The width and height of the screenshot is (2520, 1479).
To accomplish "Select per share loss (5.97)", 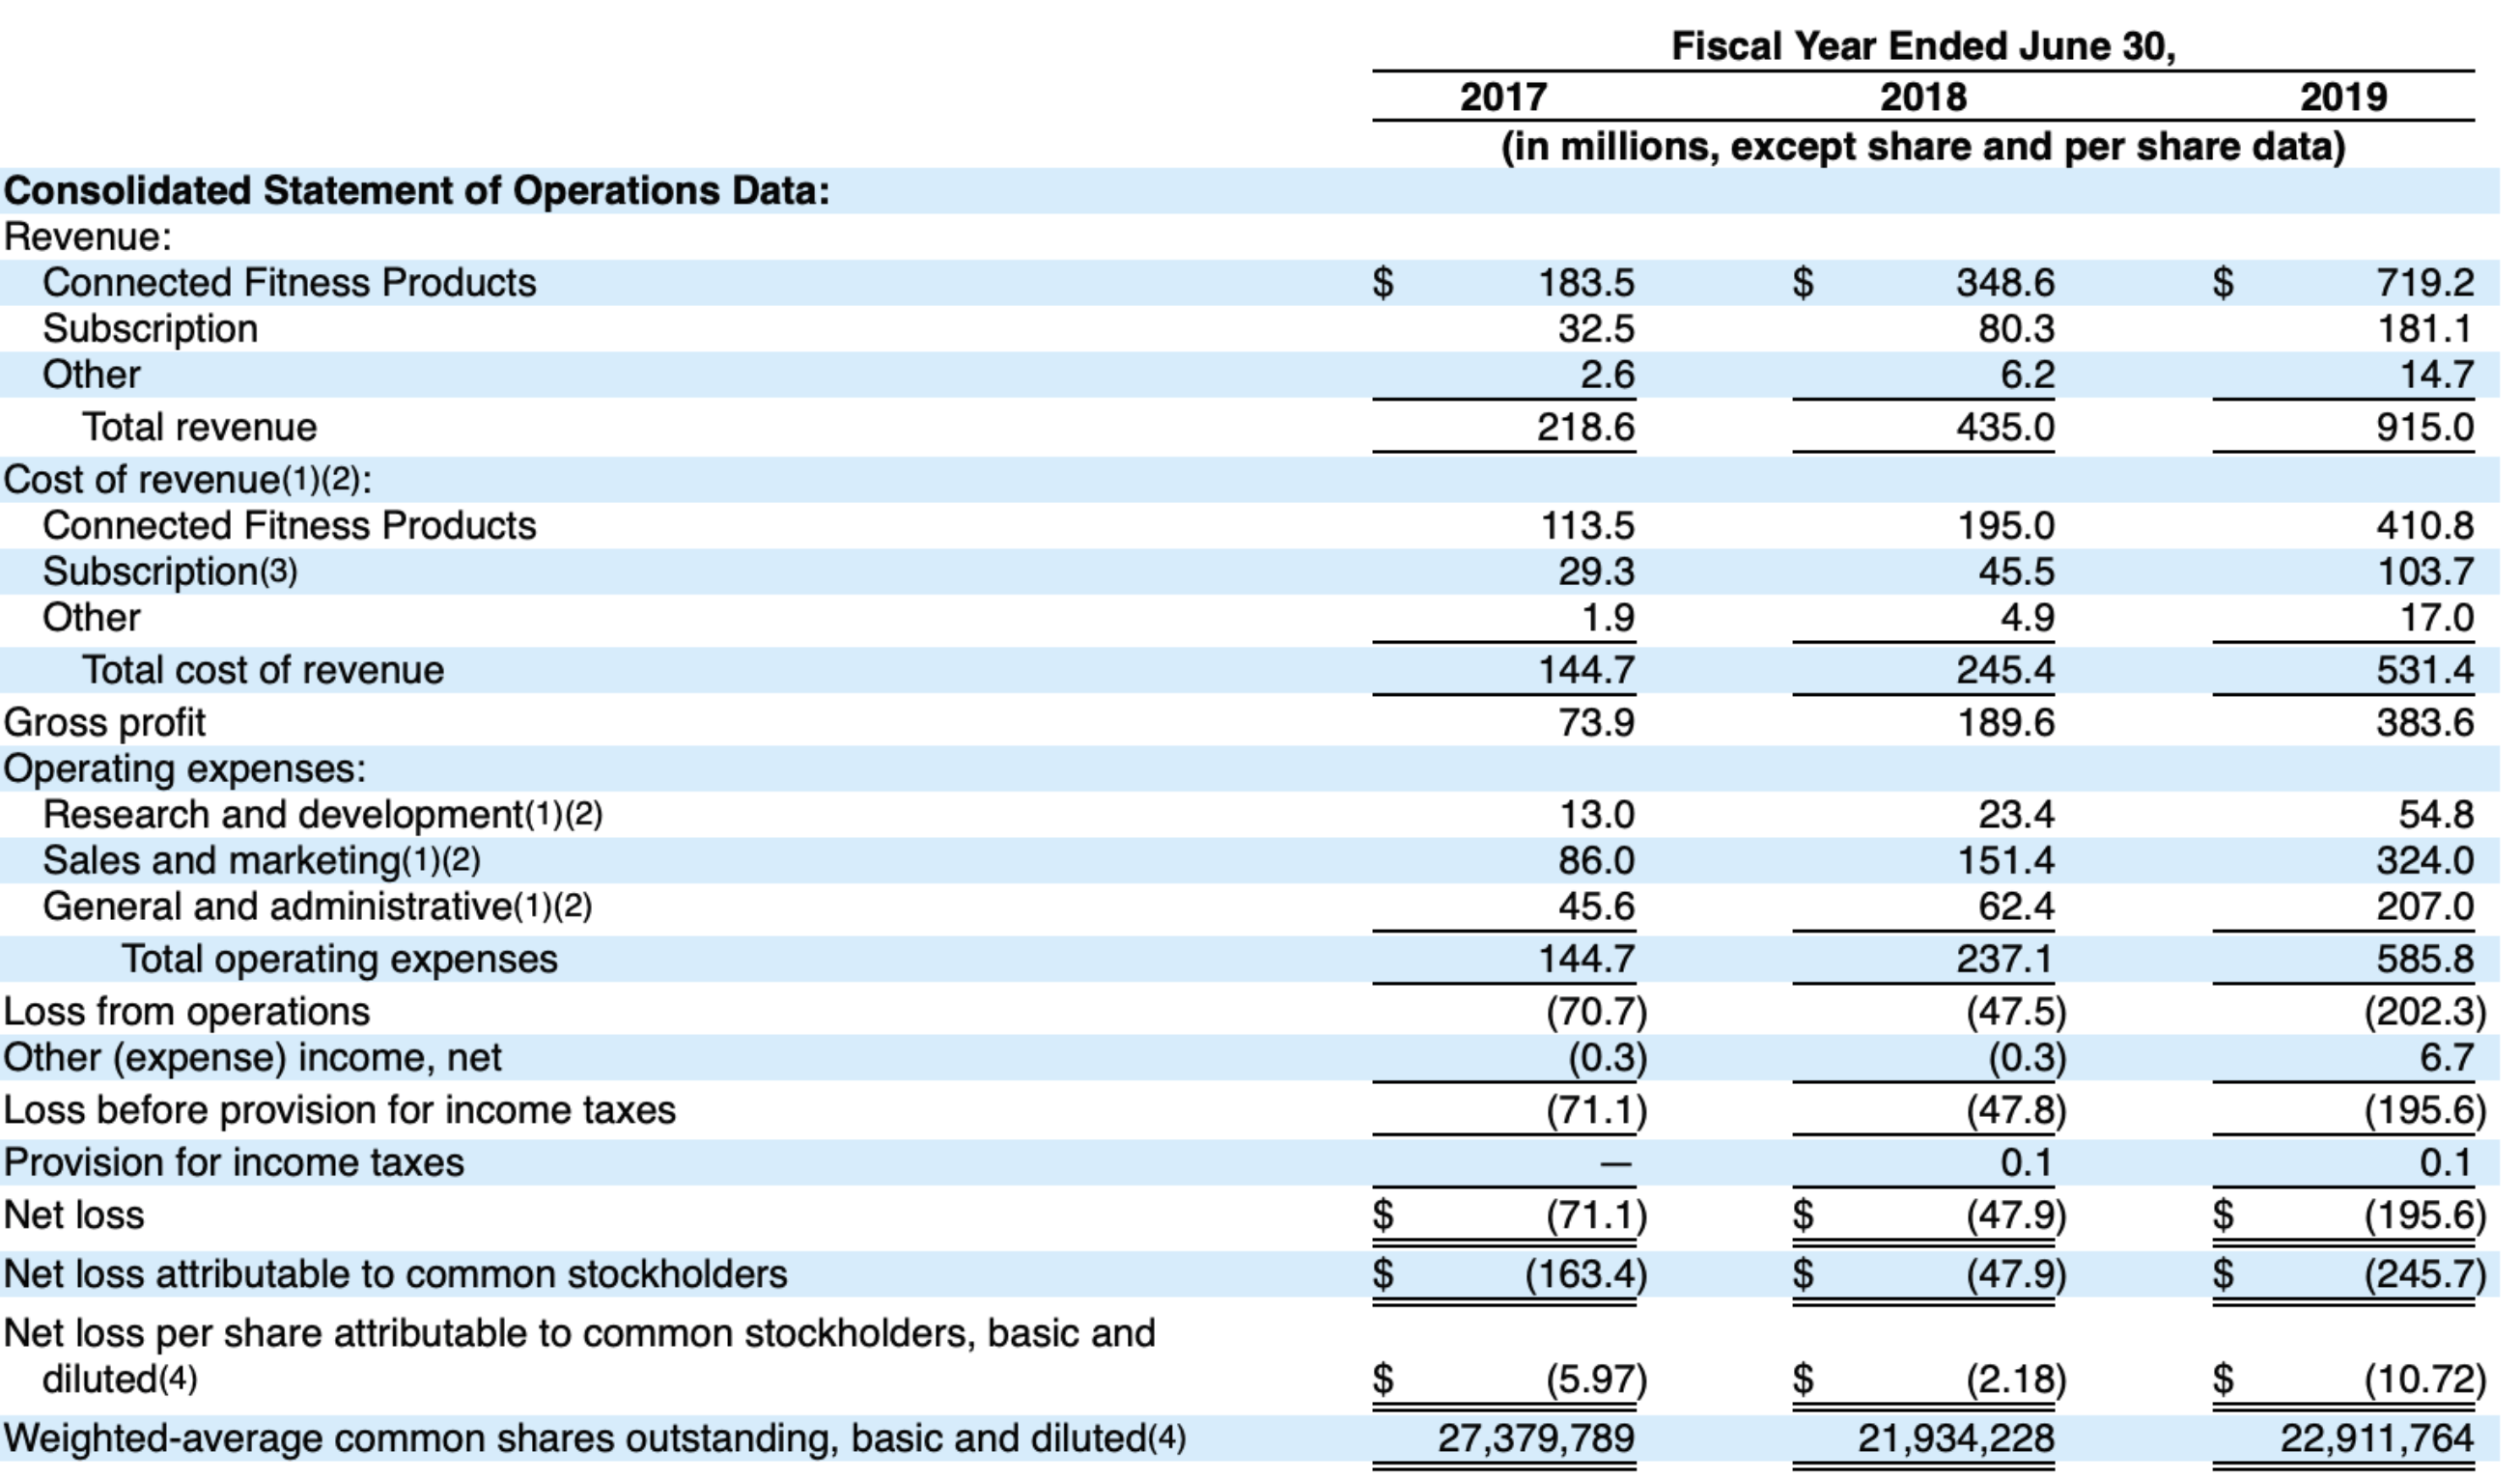I will tap(1596, 1380).
